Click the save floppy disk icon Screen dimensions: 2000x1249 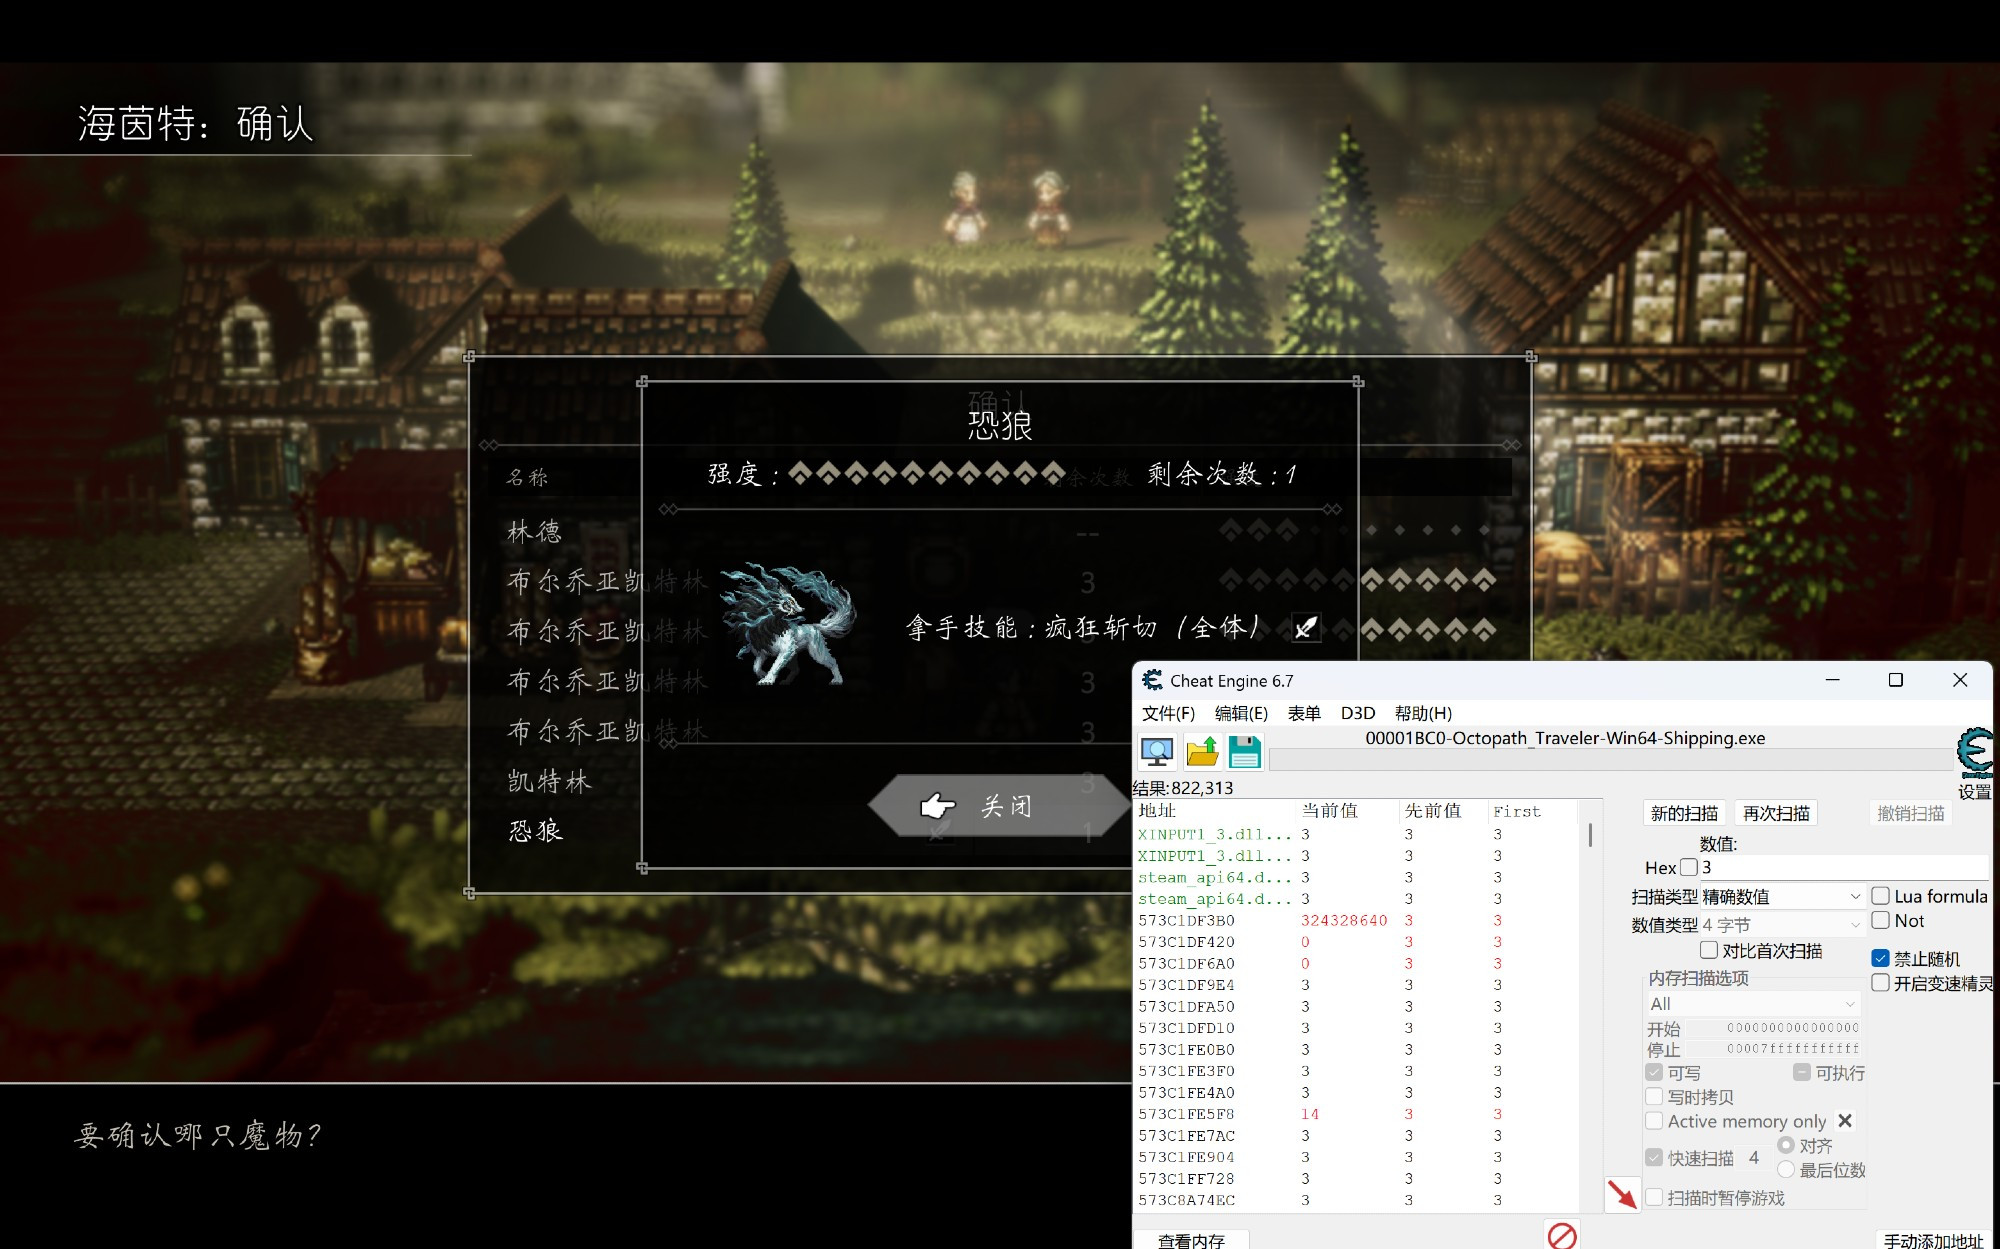1245,752
